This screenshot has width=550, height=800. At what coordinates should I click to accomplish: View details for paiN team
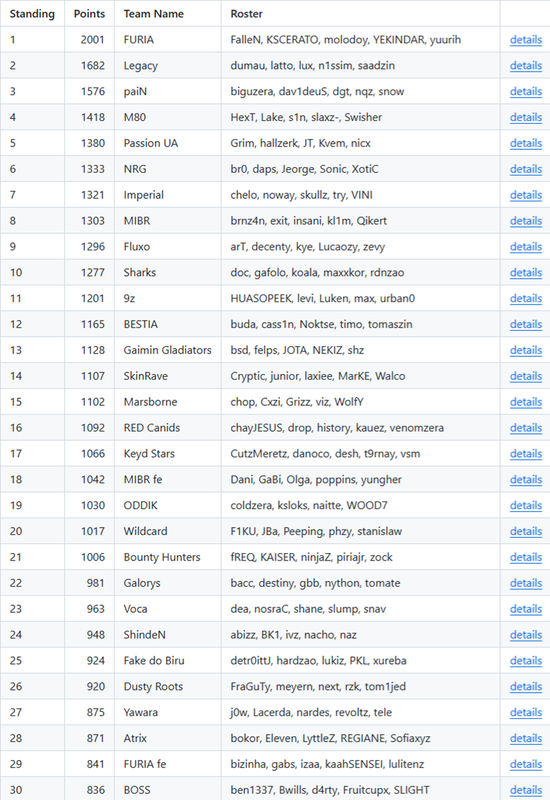526,92
